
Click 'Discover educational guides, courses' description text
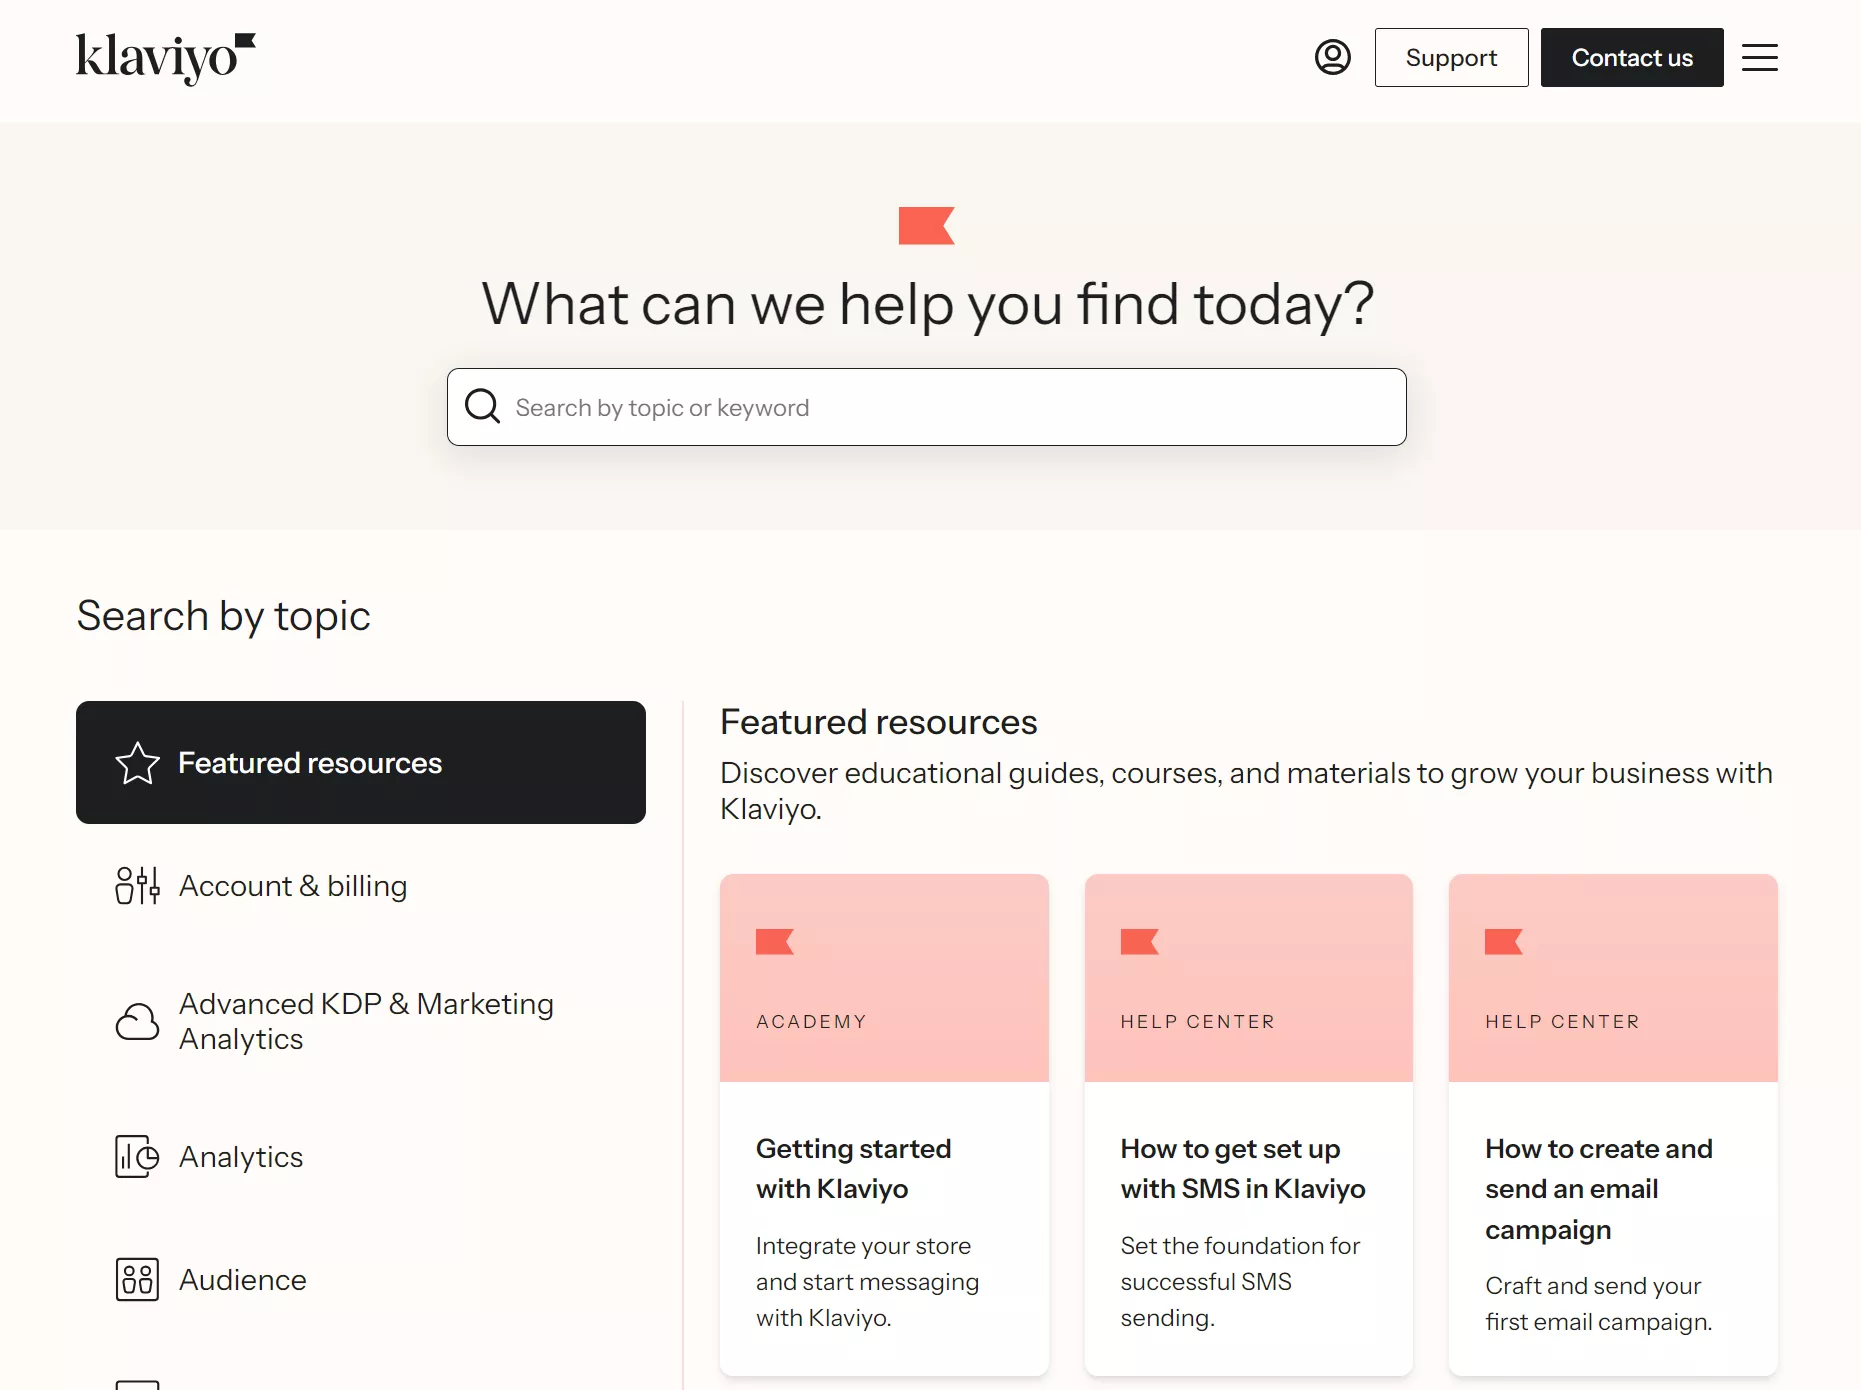point(1246,791)
